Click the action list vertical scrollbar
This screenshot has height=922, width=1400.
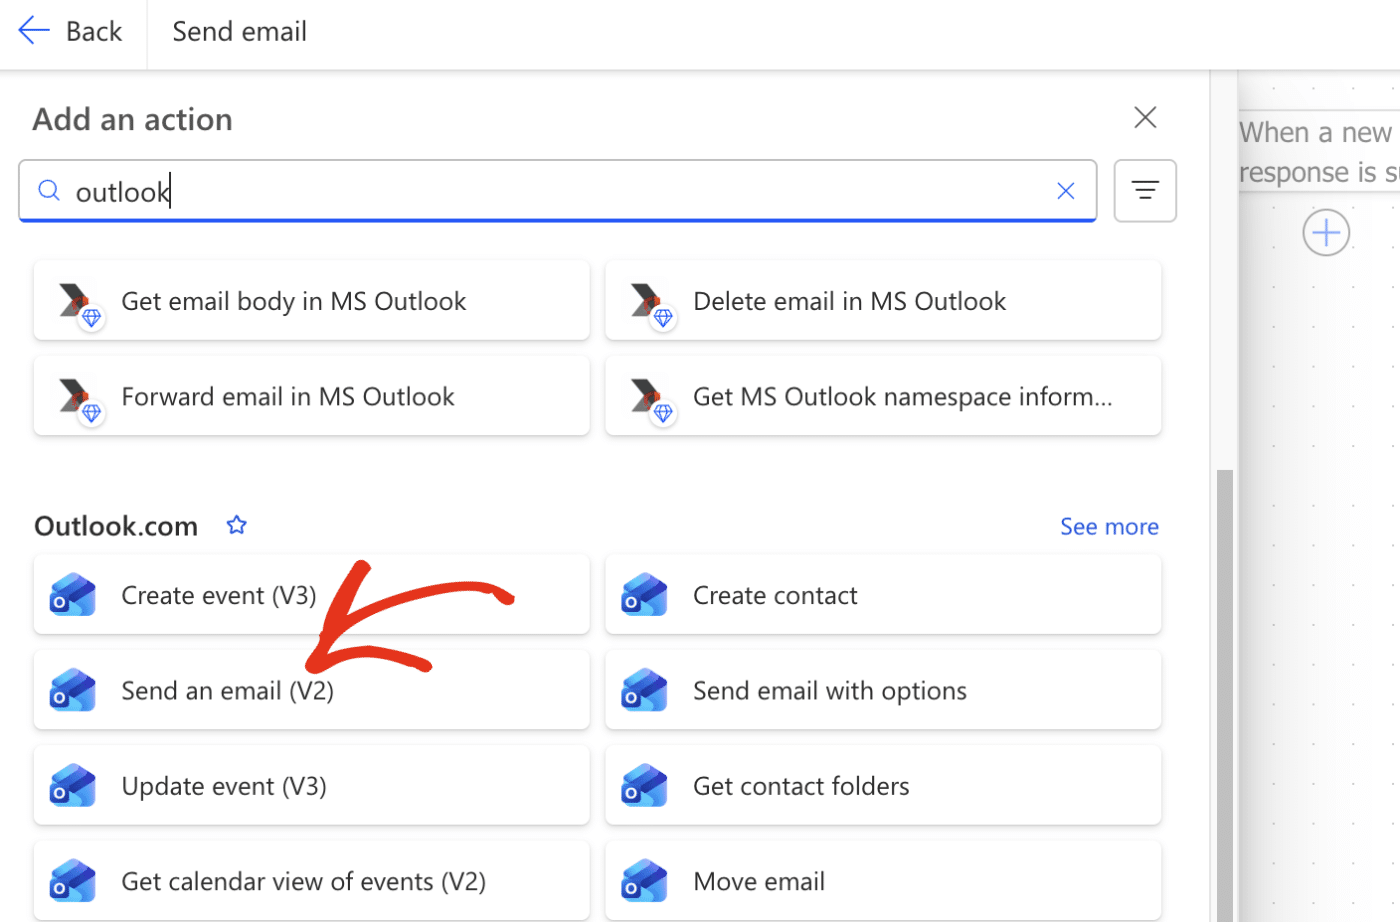point(1224,695)
